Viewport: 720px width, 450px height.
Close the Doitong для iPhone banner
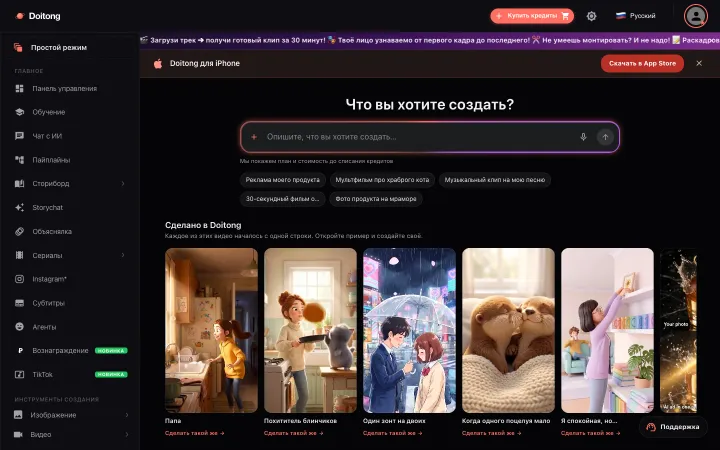click(699, 63)
